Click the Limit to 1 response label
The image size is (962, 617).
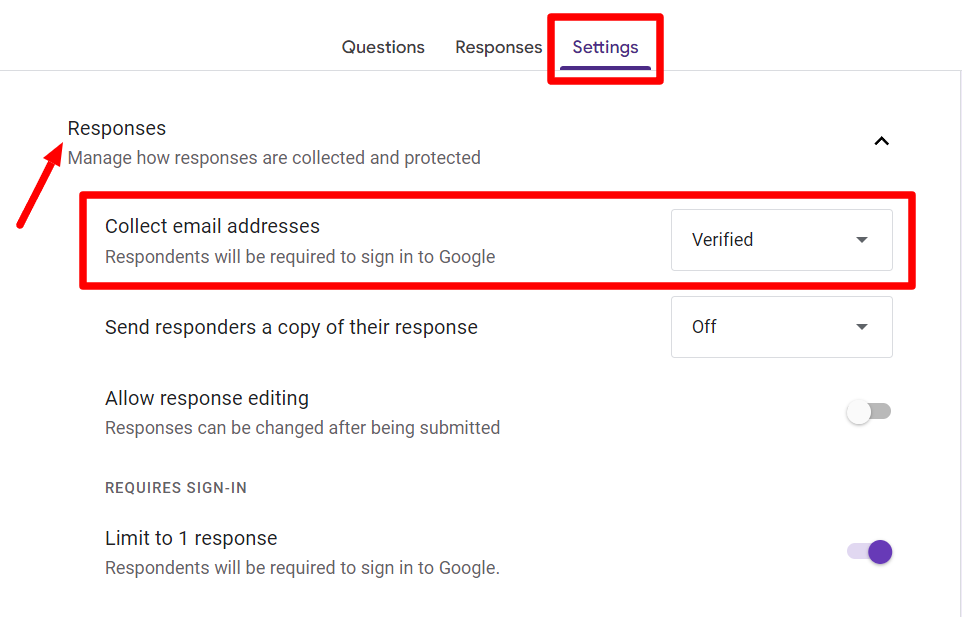coord(191,538)
